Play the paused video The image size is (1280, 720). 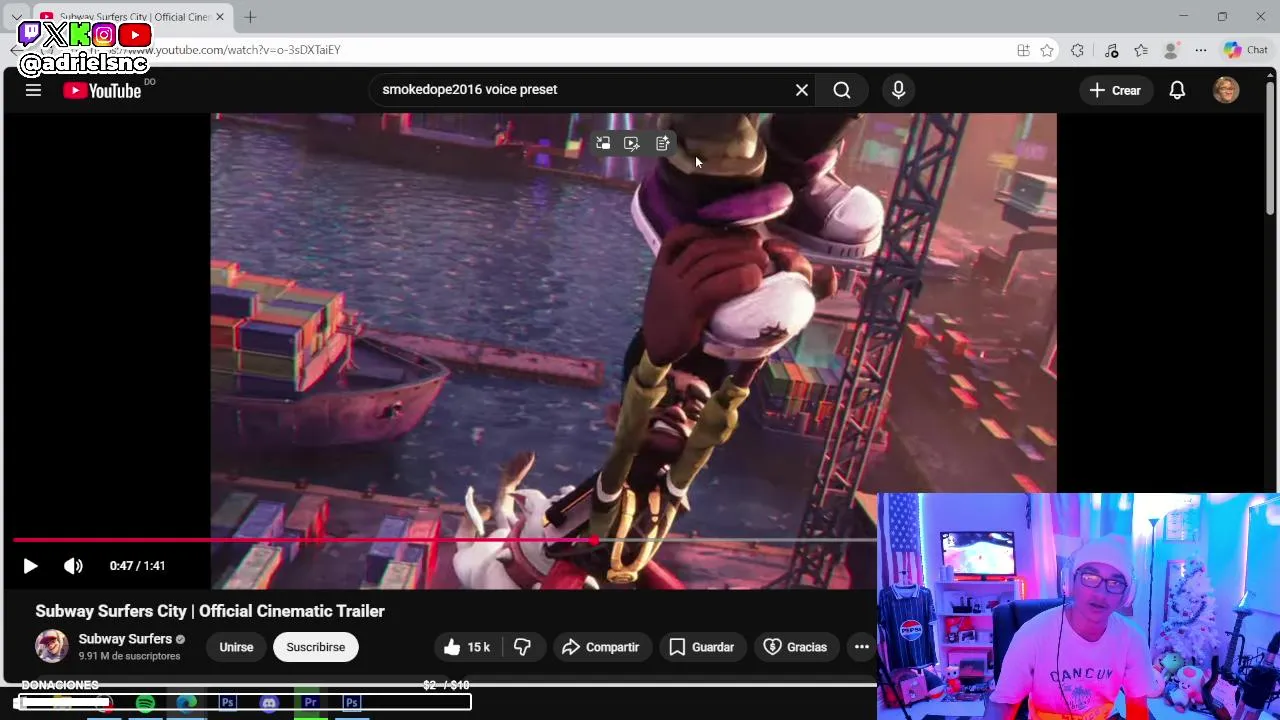point(30,566)
